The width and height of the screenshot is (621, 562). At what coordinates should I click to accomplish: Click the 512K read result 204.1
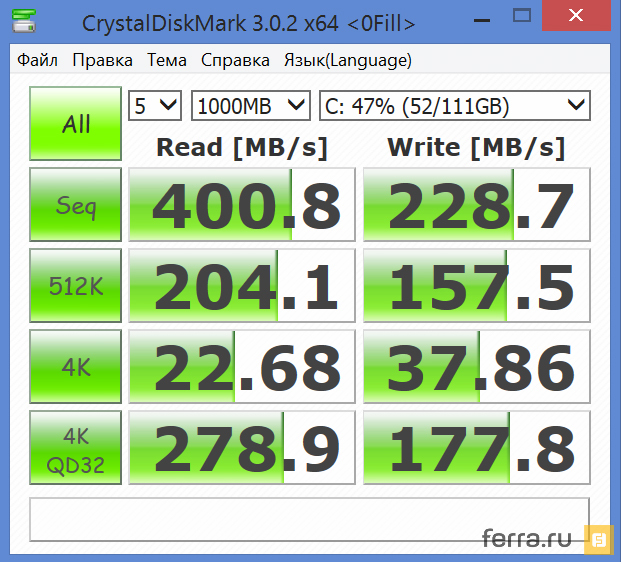[x=242, y=286]
